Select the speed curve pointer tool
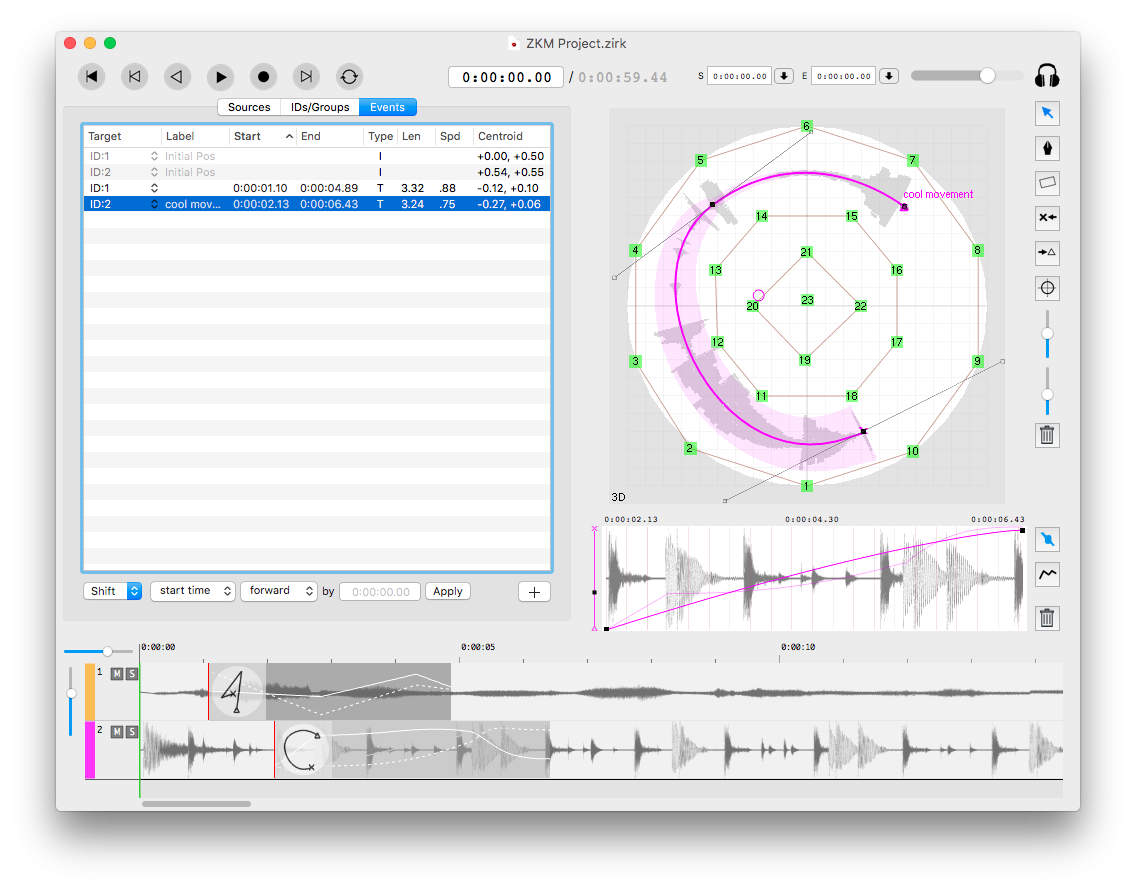The height and width of the screenshot is (891, 1136). coord(1047,539)
